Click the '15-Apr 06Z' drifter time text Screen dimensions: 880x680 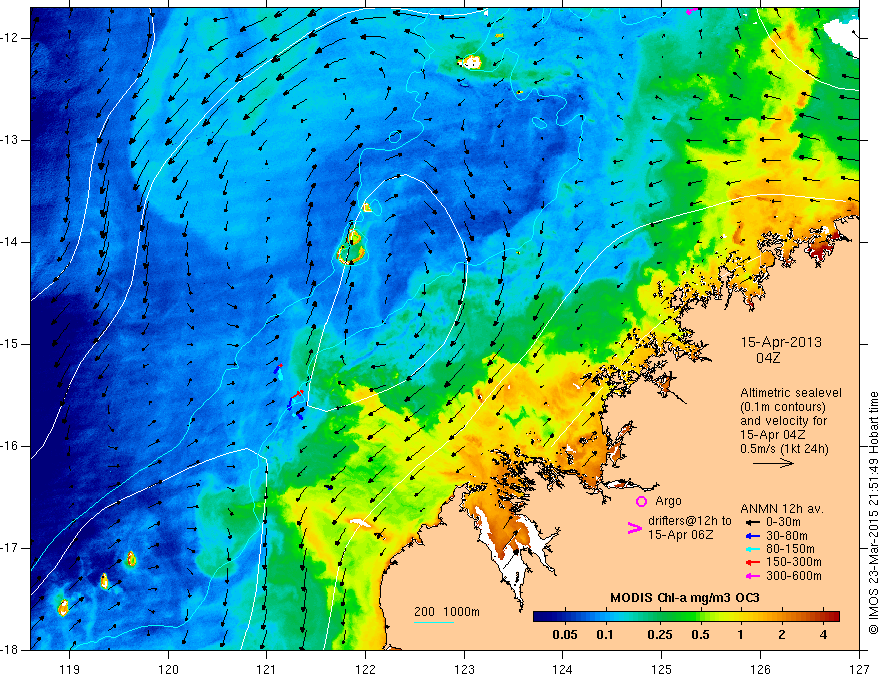coord(681,535)
